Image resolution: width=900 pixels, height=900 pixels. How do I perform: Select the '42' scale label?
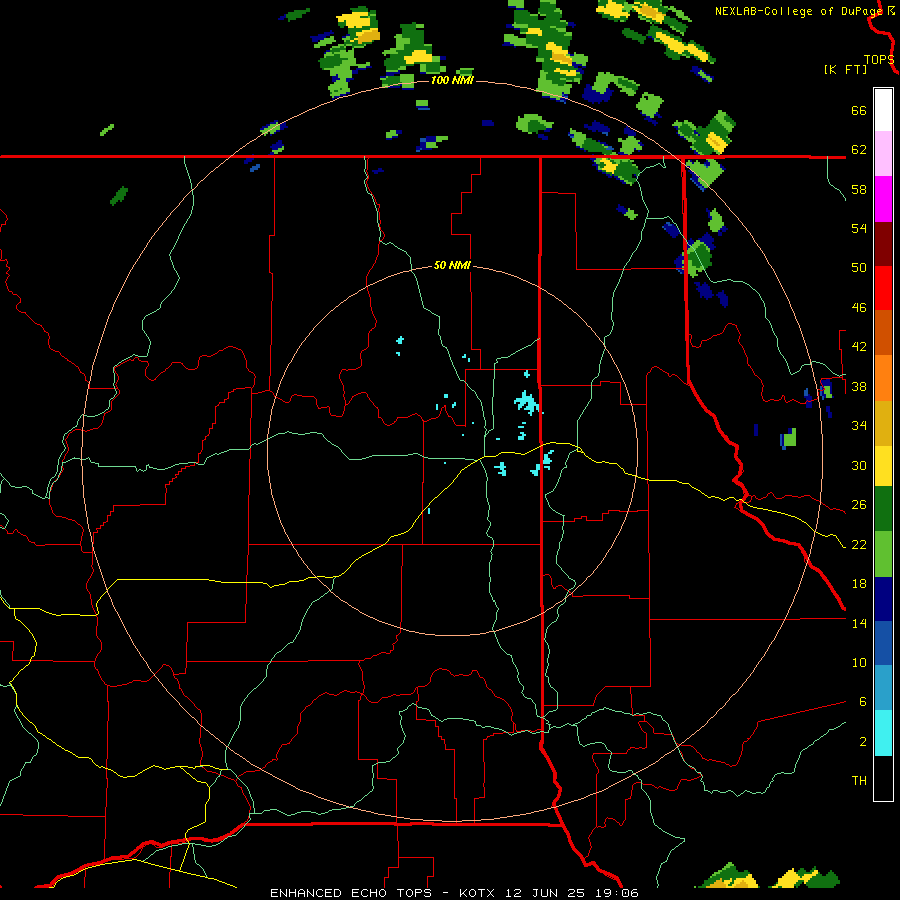tap(859, 346)
